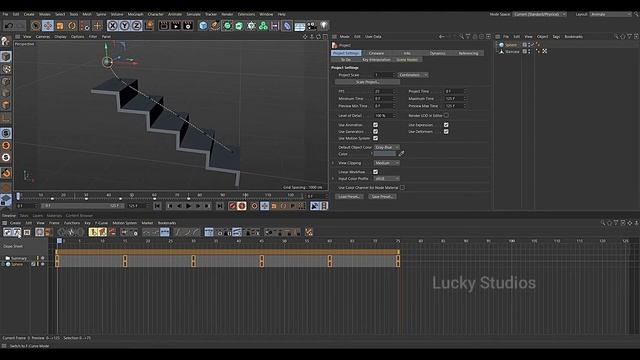This screenshot has width=640, height=360.
Task: Go to end of animation
Action: [x=220, y=206]
